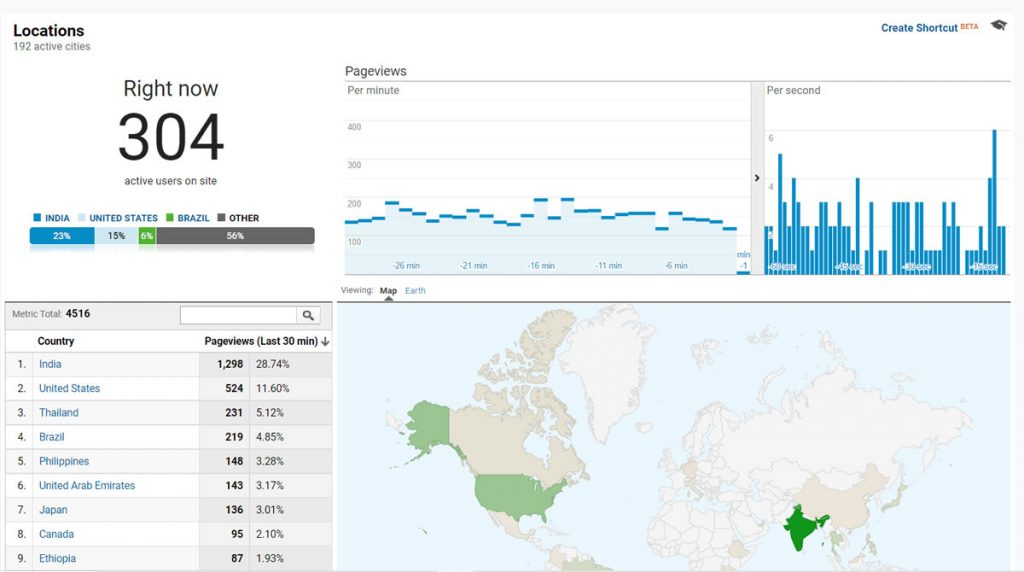This screenshot has height=572, width=1024.
Task: Click the Philippines country link
Action: (x=64, y=461)
